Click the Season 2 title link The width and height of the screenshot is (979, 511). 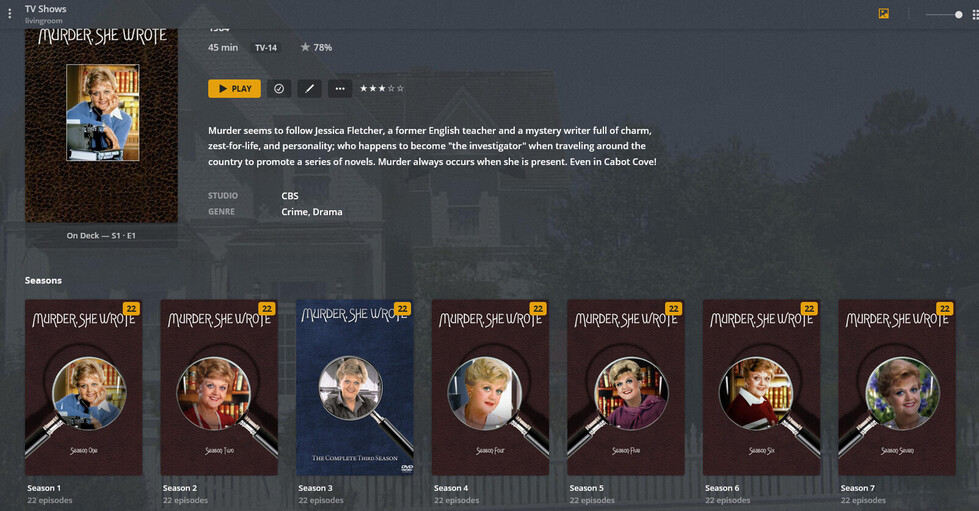tap(180, 488)
